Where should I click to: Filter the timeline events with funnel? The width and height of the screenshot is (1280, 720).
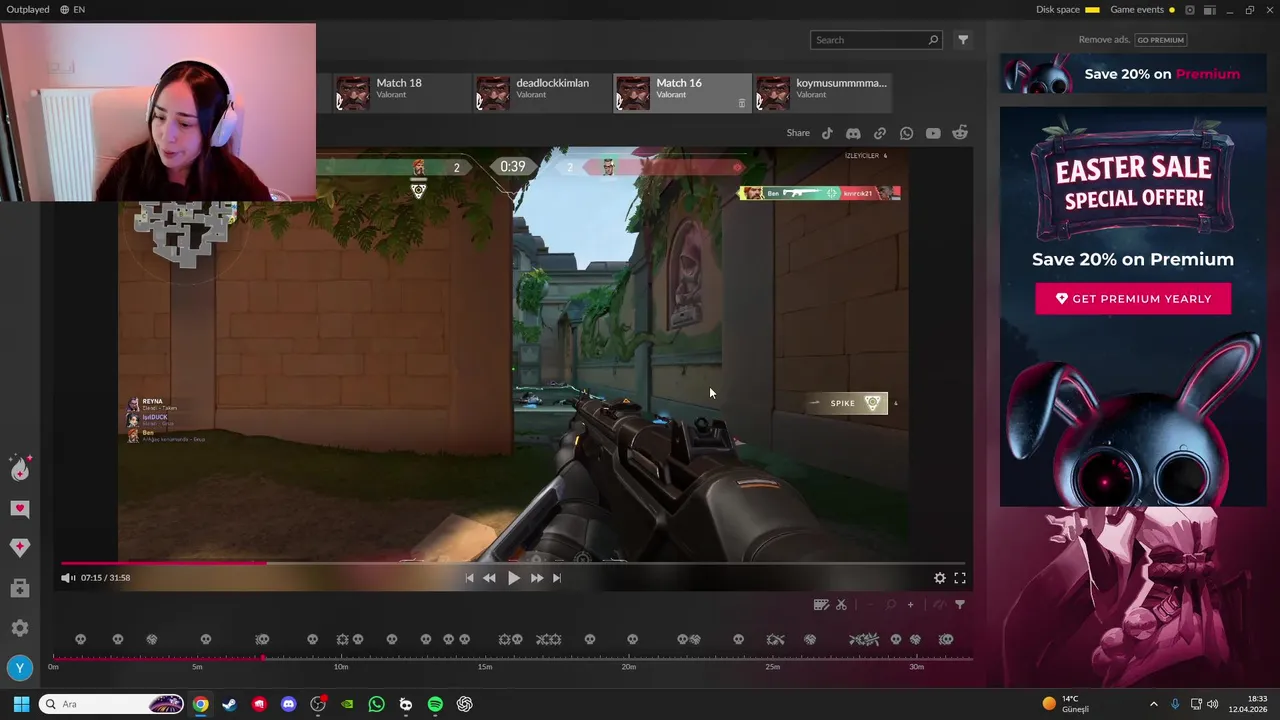960,605
